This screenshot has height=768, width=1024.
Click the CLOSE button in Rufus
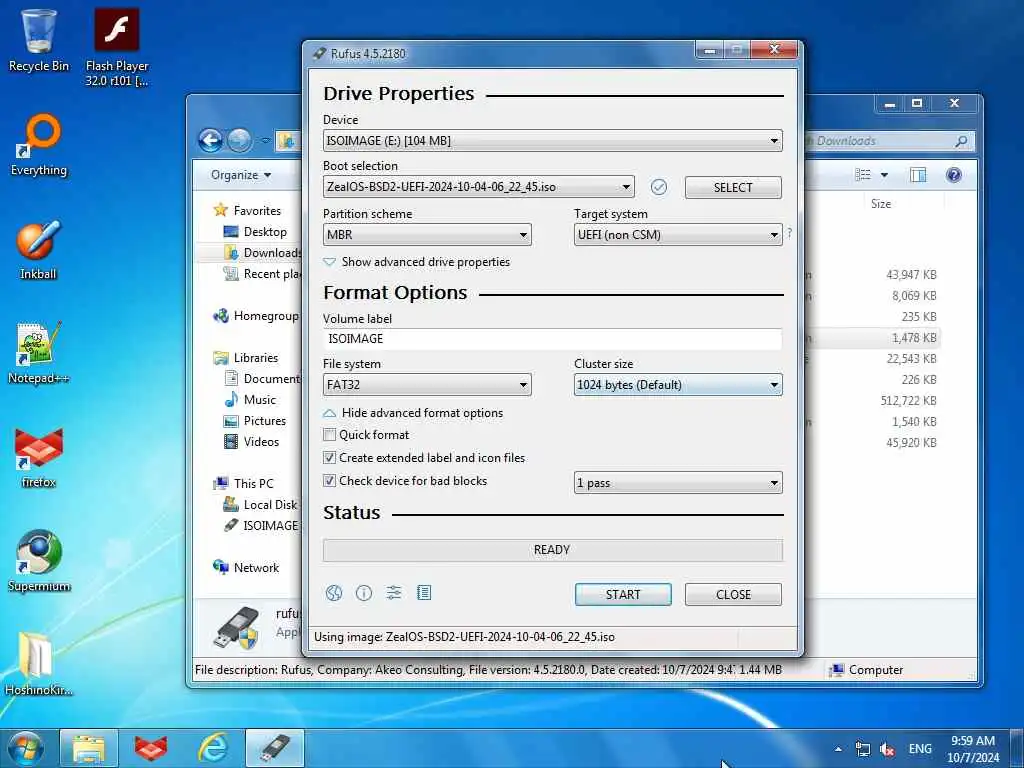(733, 594)
